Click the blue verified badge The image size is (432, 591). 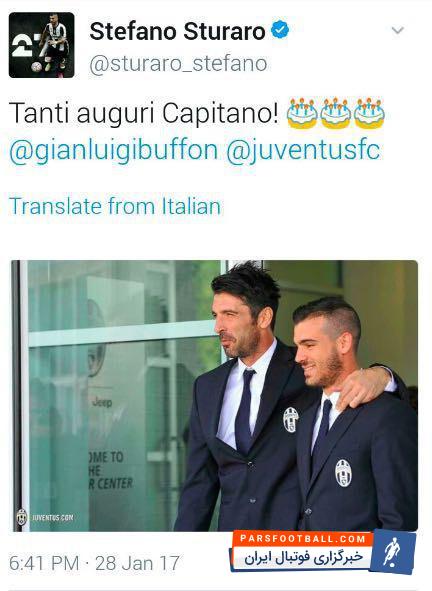(280, 30)
